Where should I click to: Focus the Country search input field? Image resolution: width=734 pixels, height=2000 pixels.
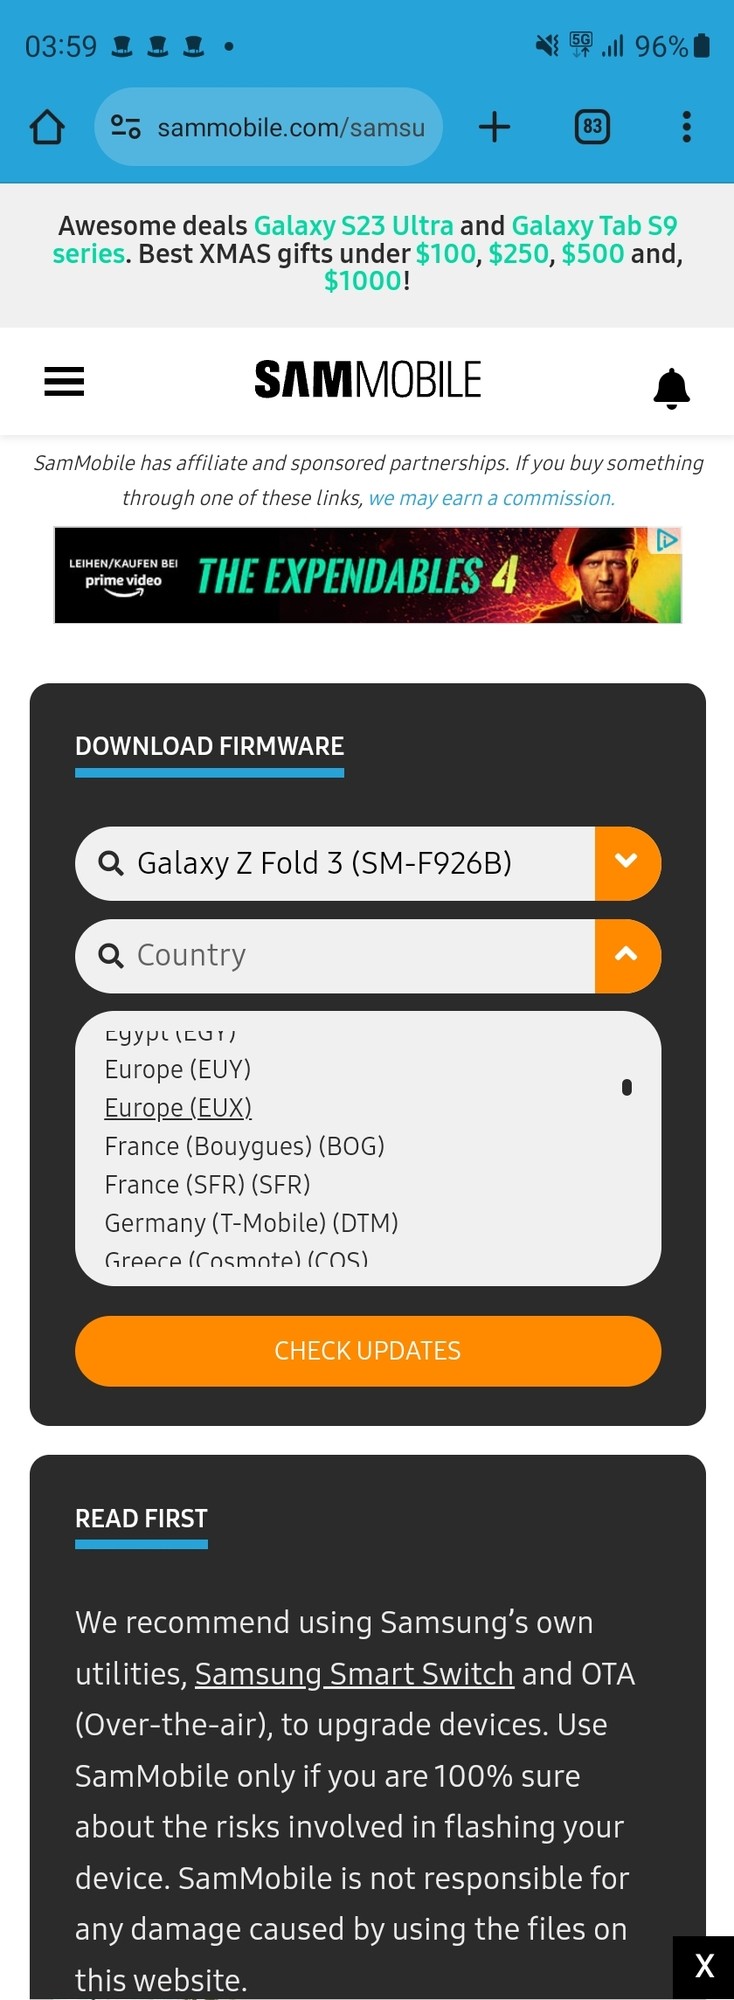[335, 956]
